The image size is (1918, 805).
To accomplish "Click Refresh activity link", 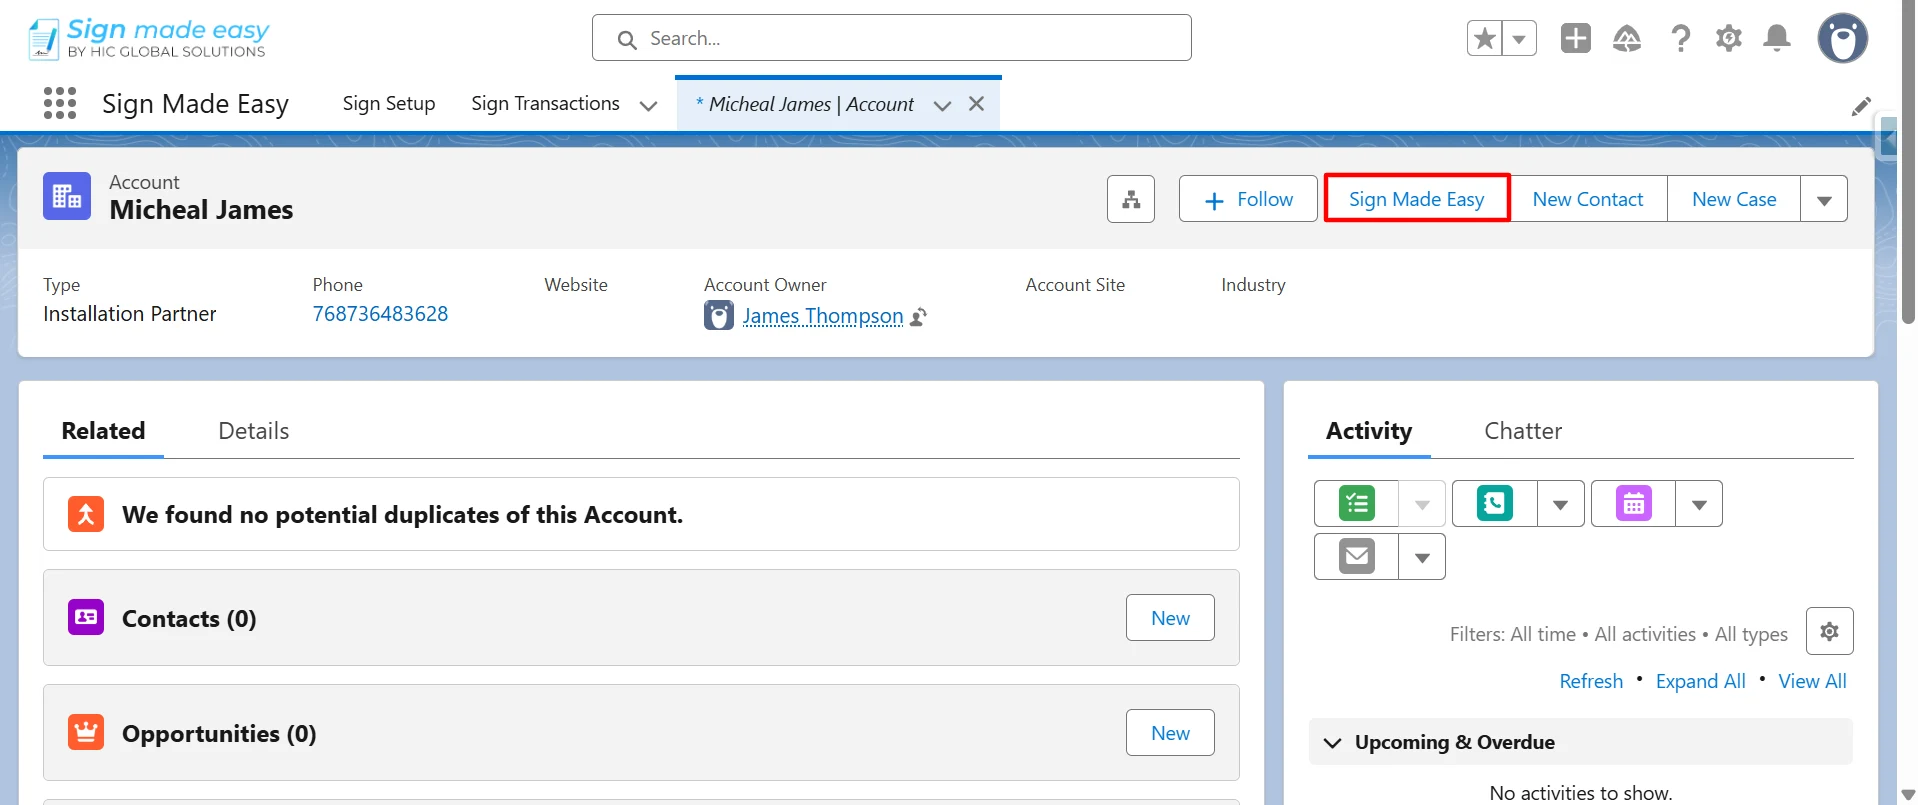I will (1591, 681).
